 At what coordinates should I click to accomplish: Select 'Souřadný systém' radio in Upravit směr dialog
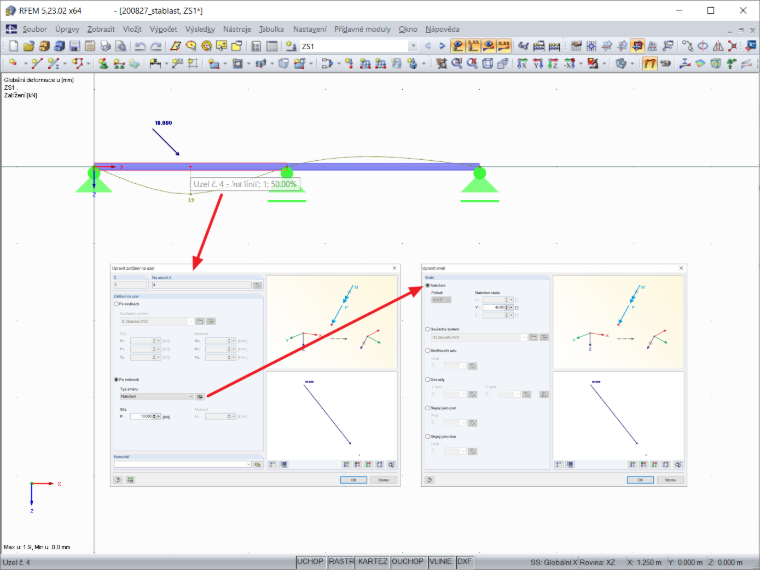pyautogui.click(x=428, y=329)
